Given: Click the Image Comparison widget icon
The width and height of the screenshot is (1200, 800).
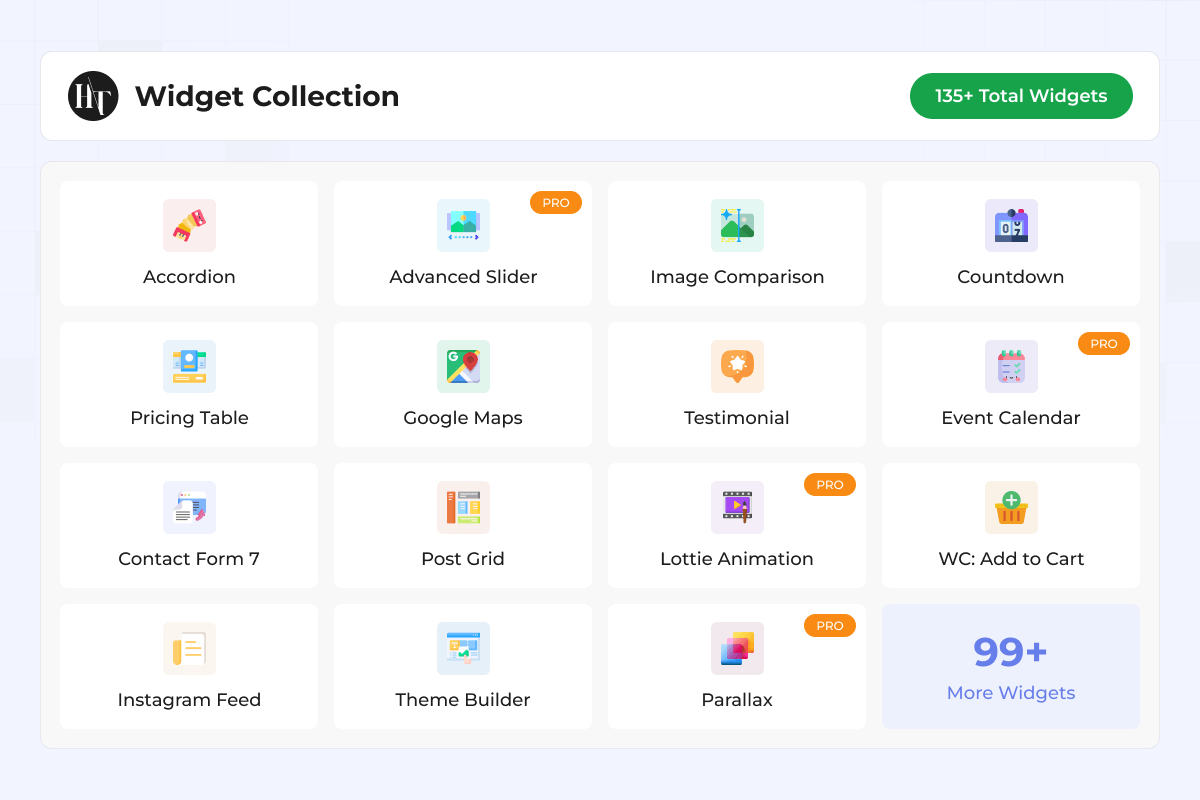Looking at the screenshot, I should (737, 225).
